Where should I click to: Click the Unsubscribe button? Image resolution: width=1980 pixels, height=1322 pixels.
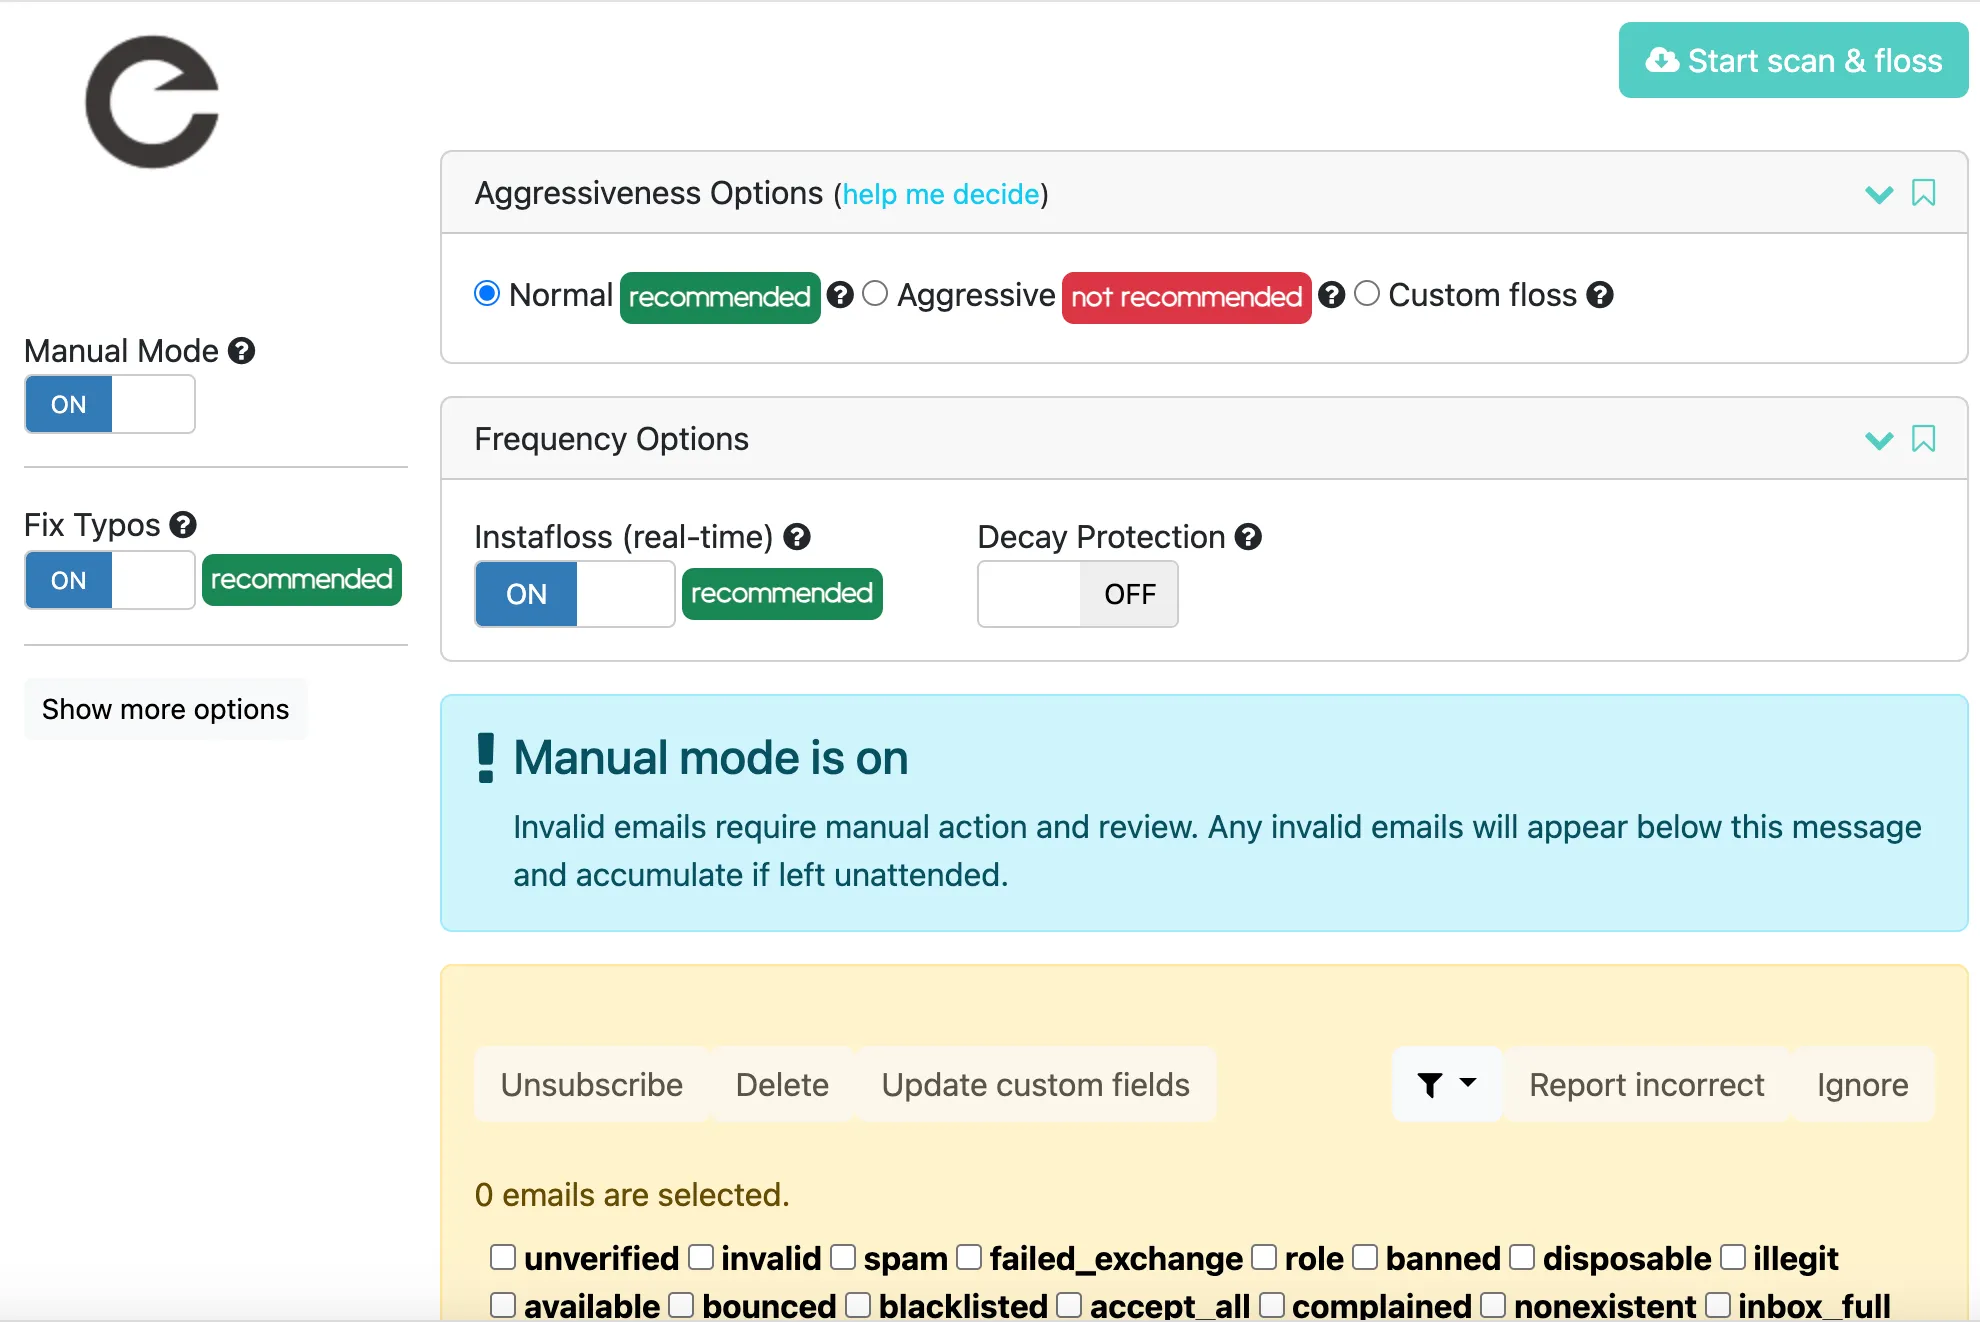592,1085
